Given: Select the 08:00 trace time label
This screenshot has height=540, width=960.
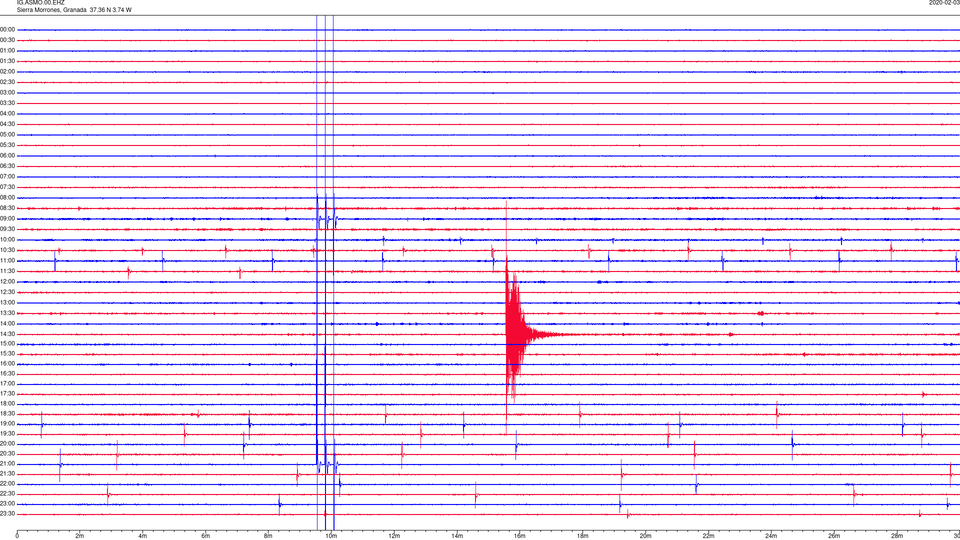Looking at the screenshot, I should [x=7, y=198].
